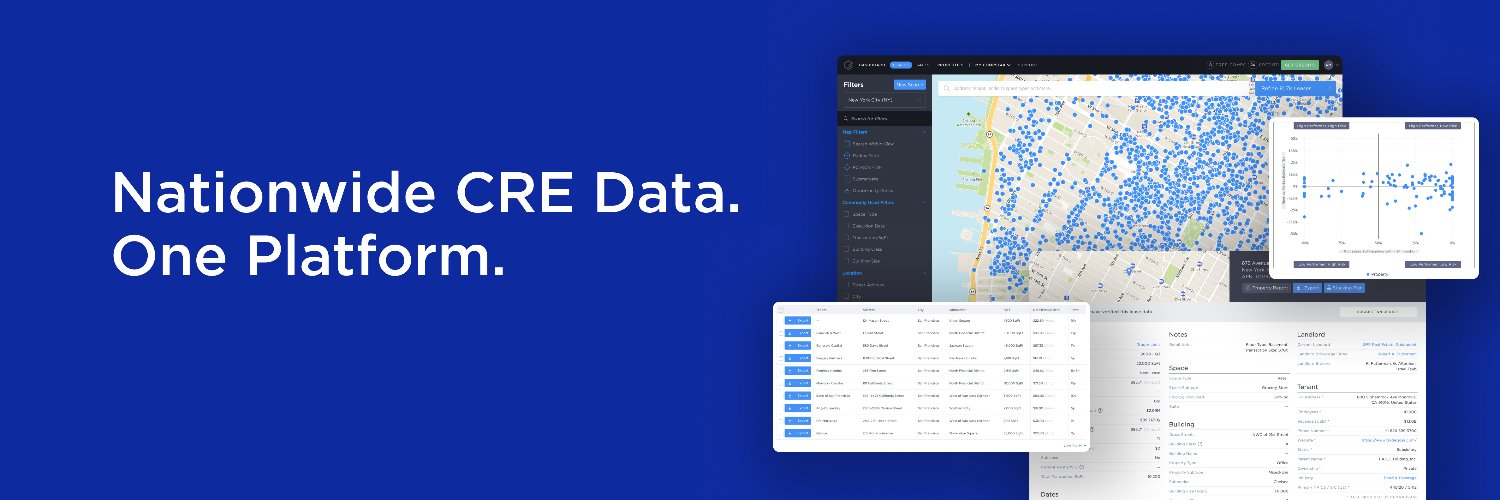Tick the Transaction SqFt filter checkbox
The height and width of the screenshot is (500, 1500).
pos(846,237)
